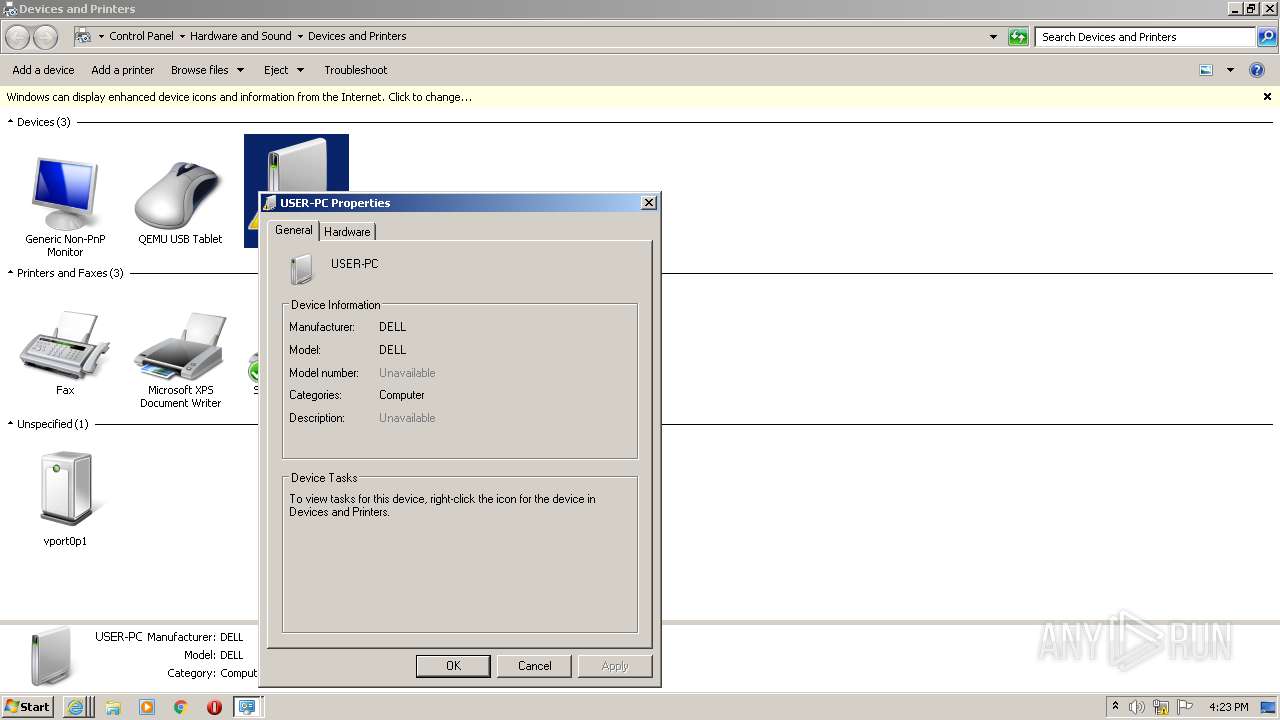Click the network tray icon
1280x720 pixels.
point(1161,707)
